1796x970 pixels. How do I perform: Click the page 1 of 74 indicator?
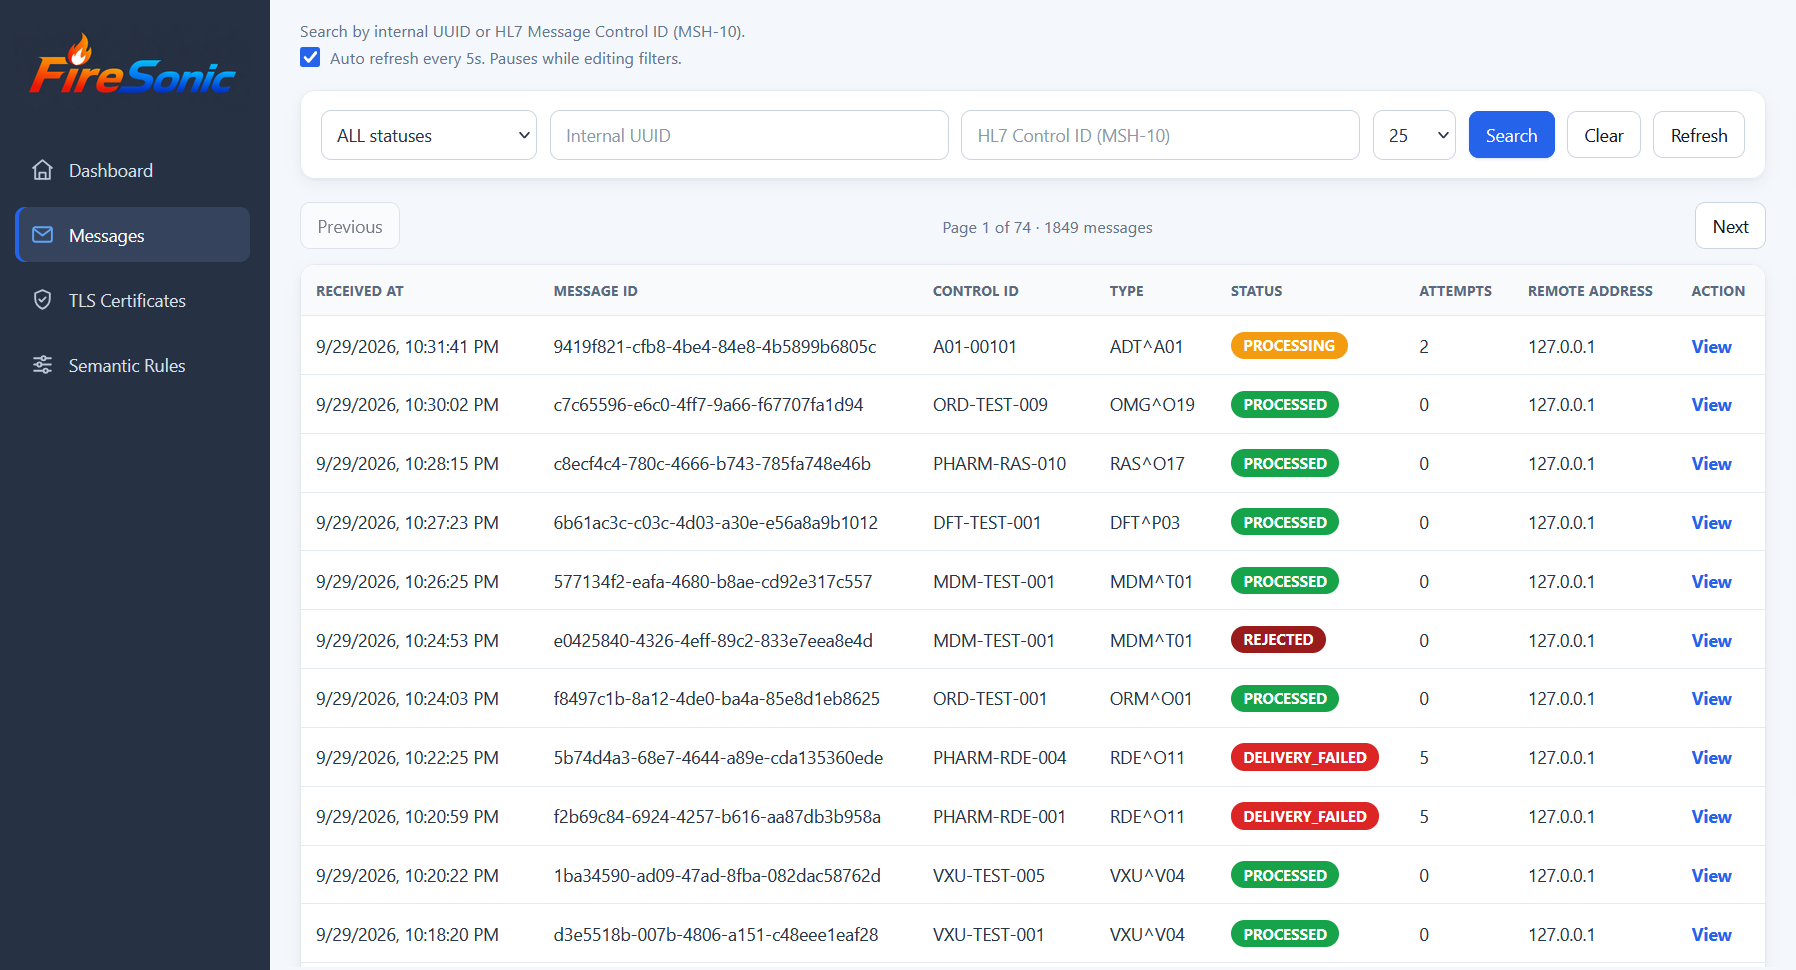click(1047, 227)
